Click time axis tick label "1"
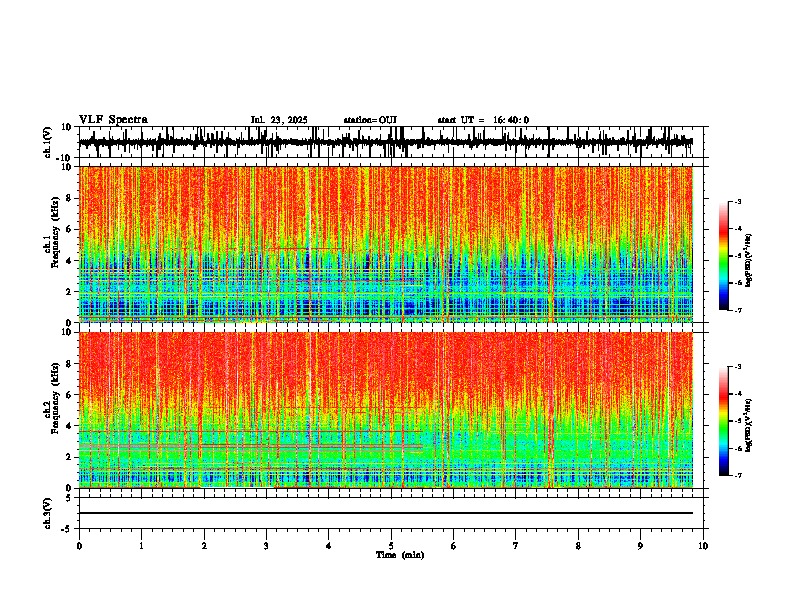The image size is (792, 612). pos(141,546)
